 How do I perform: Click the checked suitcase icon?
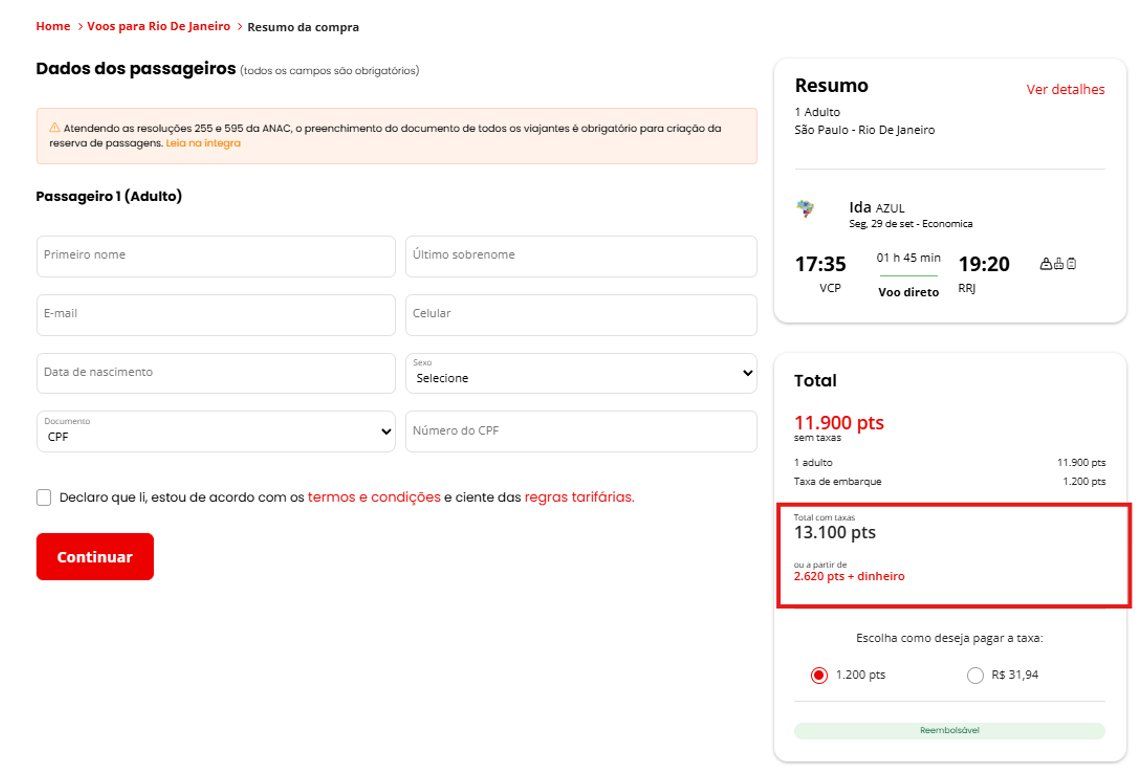(x=1071, y=264)
